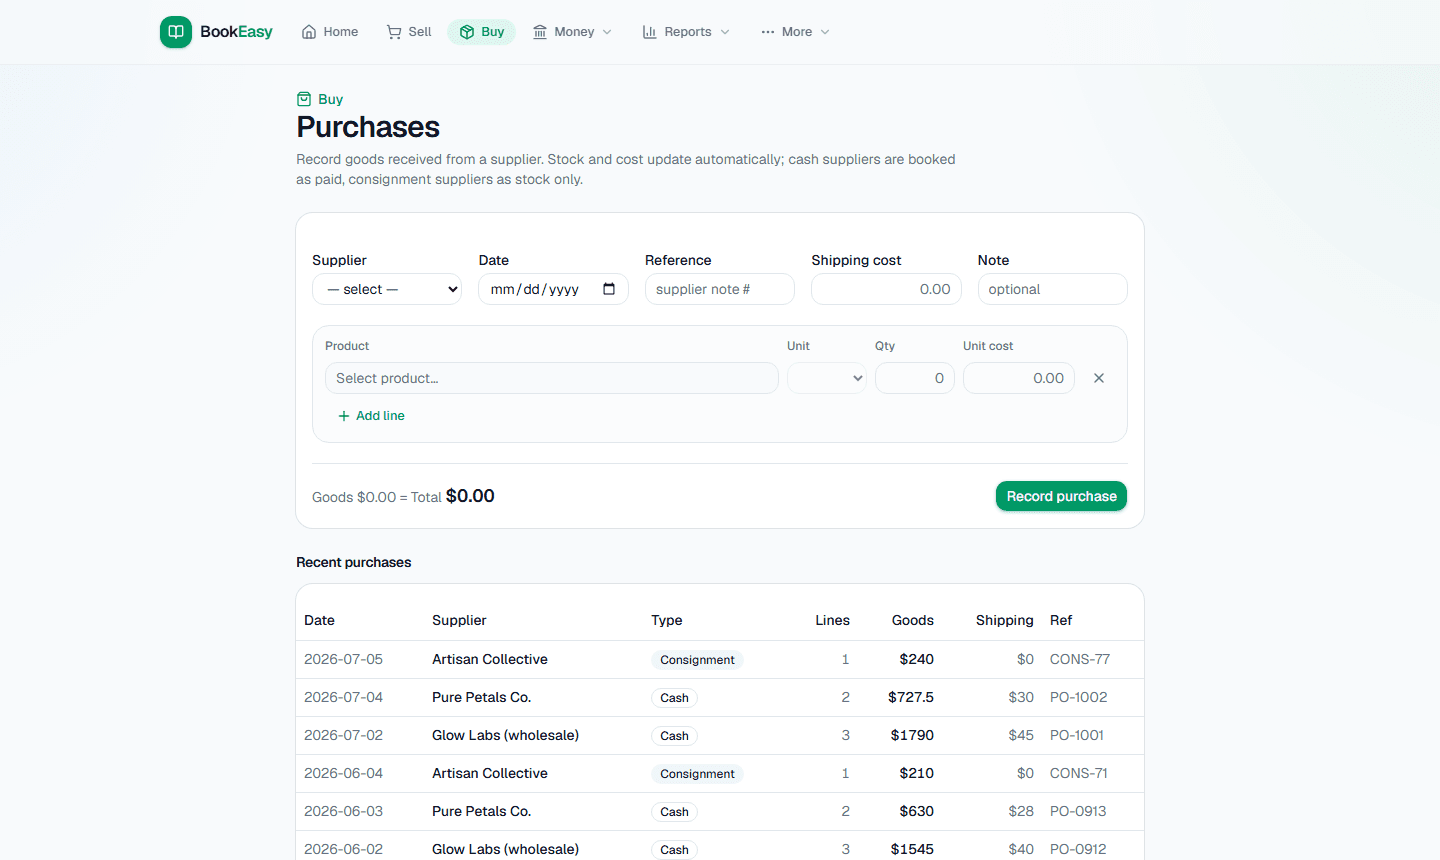
Task: Open the Money menu
Action: [572, 32]
